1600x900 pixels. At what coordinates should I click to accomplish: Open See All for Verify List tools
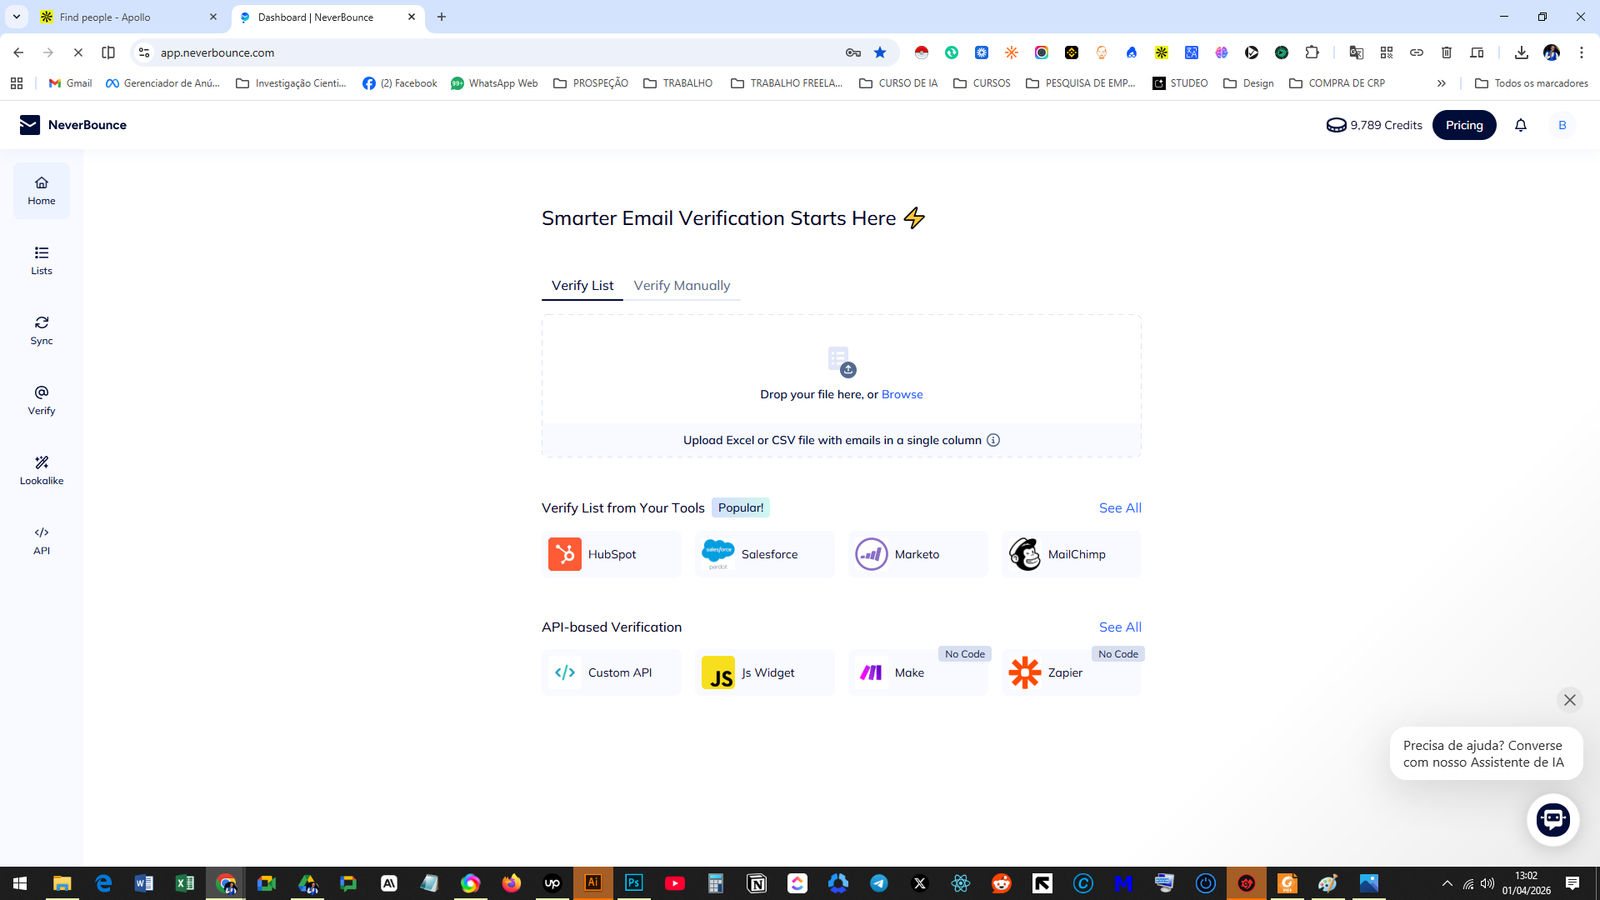point(1120,508)
